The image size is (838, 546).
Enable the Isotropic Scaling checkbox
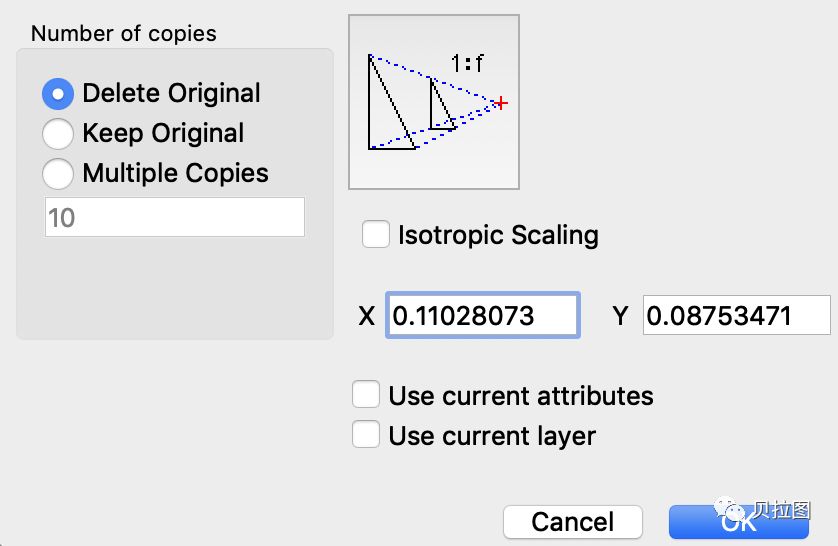pyautogui.click(x=376, y=235)
